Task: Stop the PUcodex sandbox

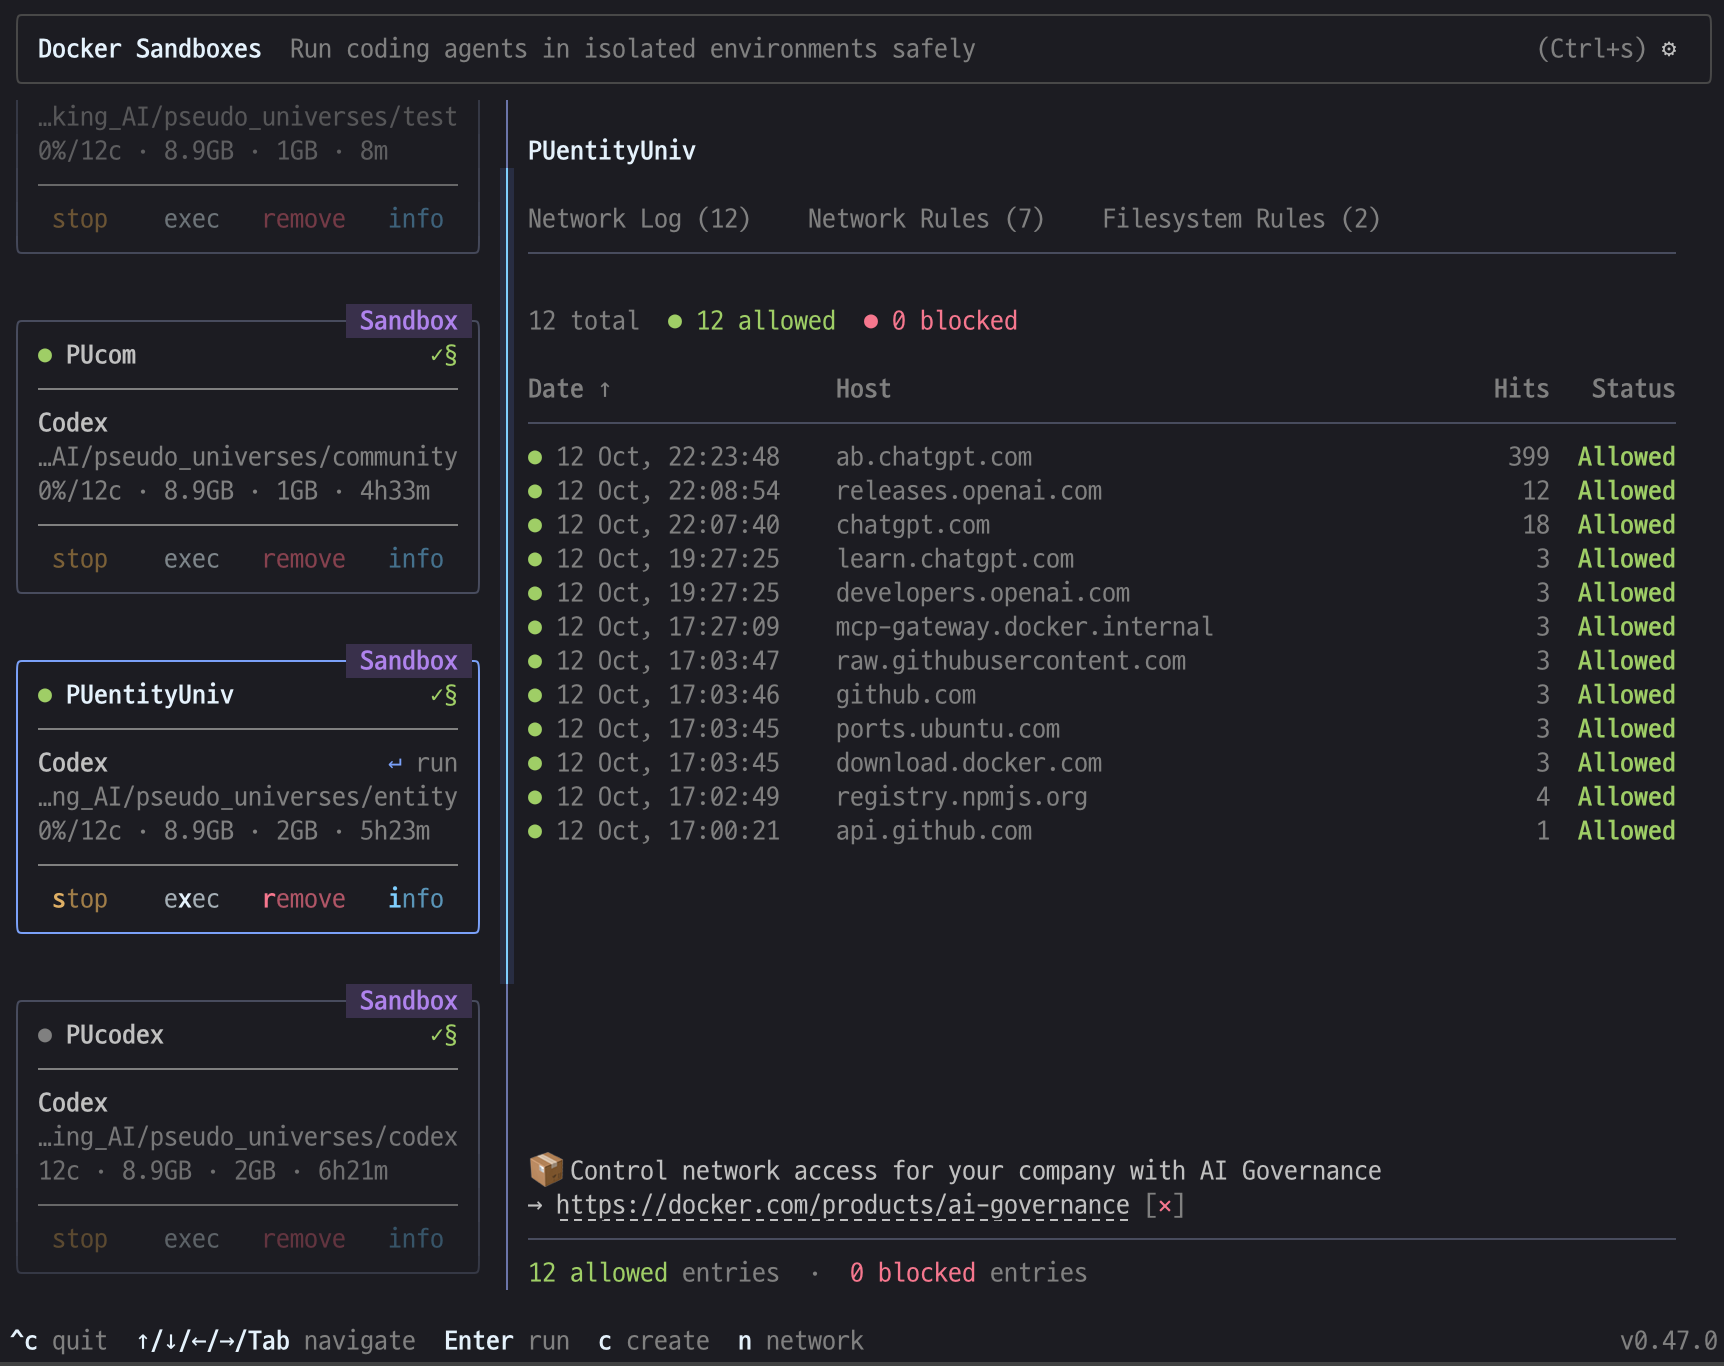Action: coord(80,1239)
